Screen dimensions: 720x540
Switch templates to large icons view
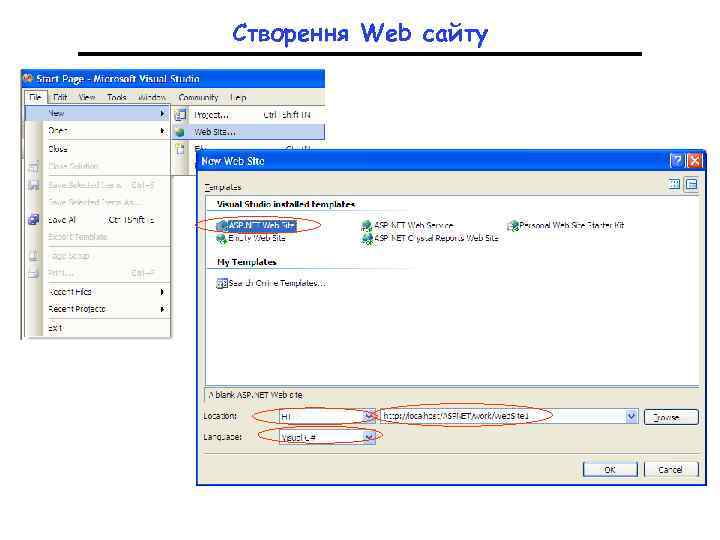pos(674,185)
